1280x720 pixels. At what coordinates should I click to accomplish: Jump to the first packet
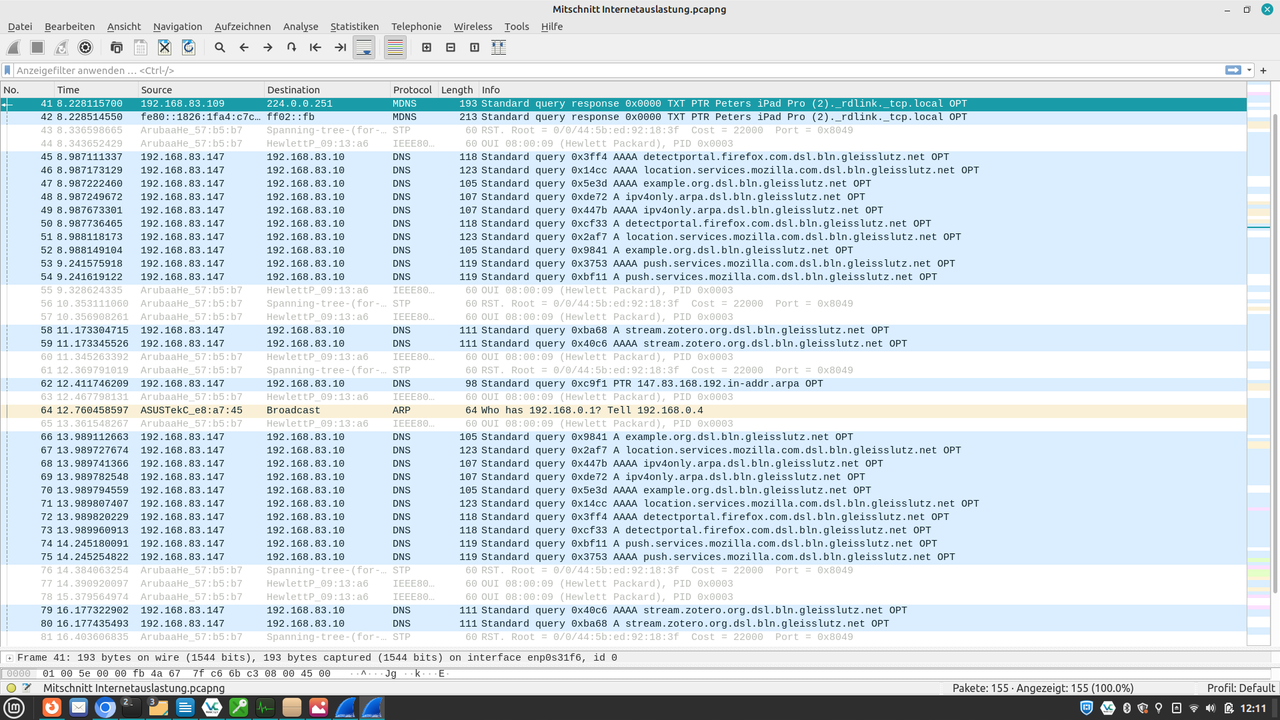[316, 47]
